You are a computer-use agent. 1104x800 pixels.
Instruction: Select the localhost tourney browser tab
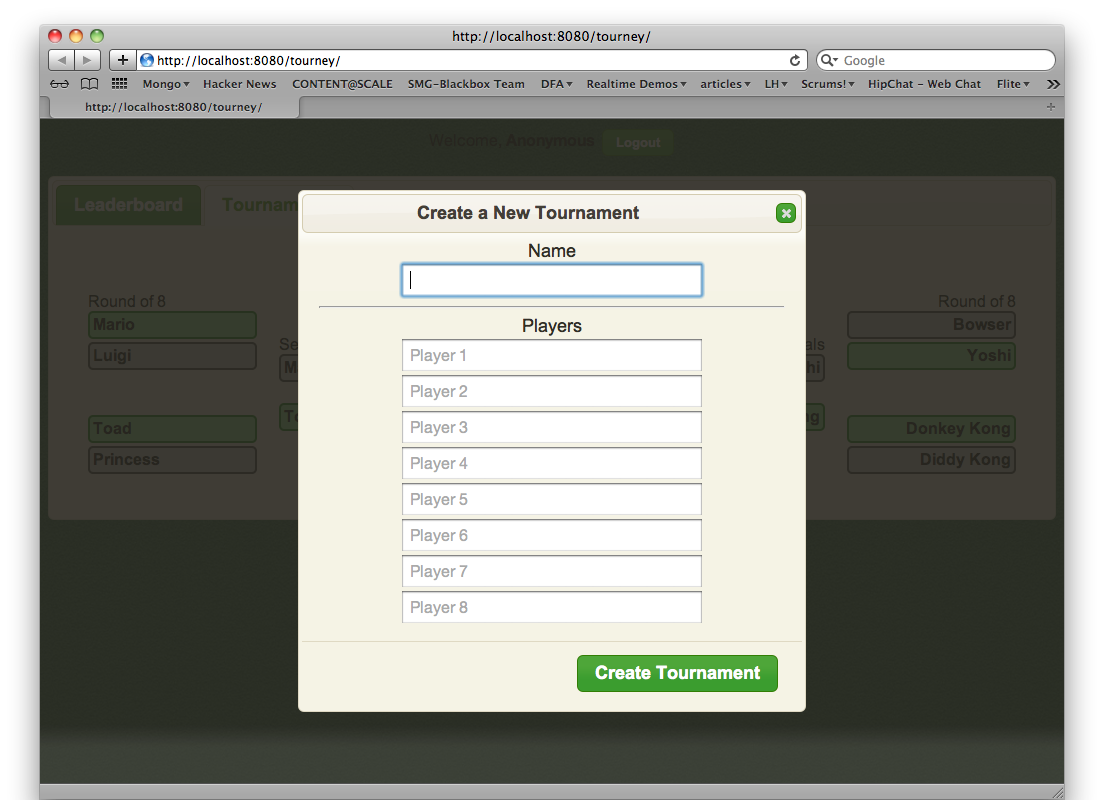click(x=173, y=107)
